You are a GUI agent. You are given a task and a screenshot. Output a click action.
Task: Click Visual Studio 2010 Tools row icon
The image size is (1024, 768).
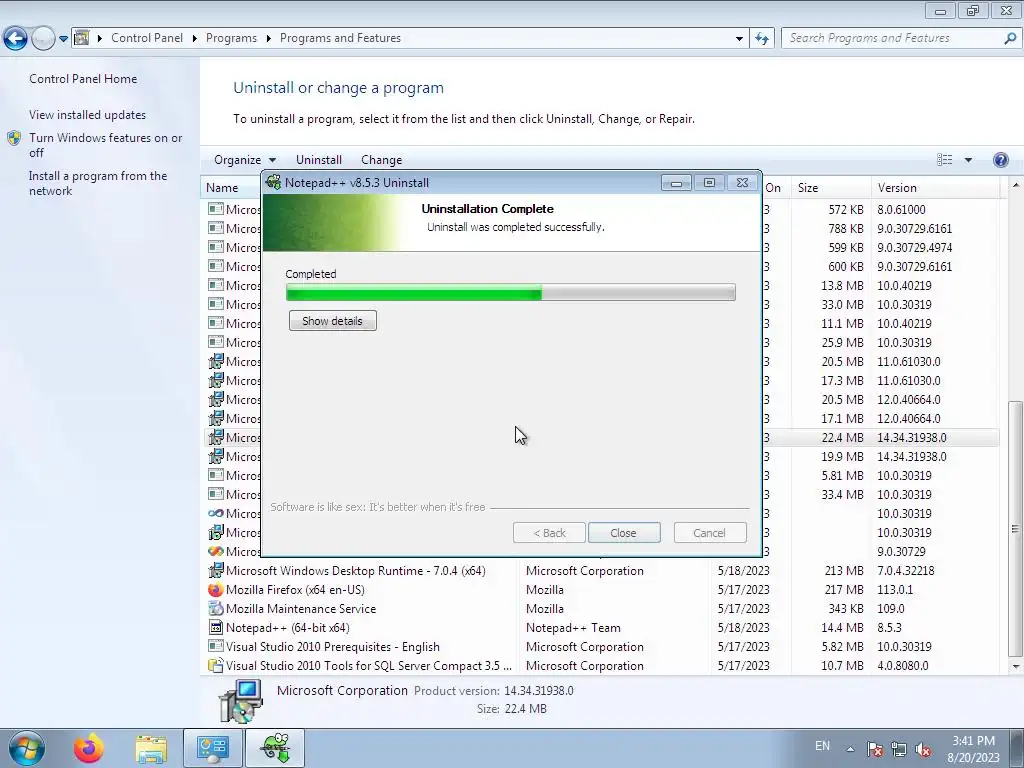point(216,665)
